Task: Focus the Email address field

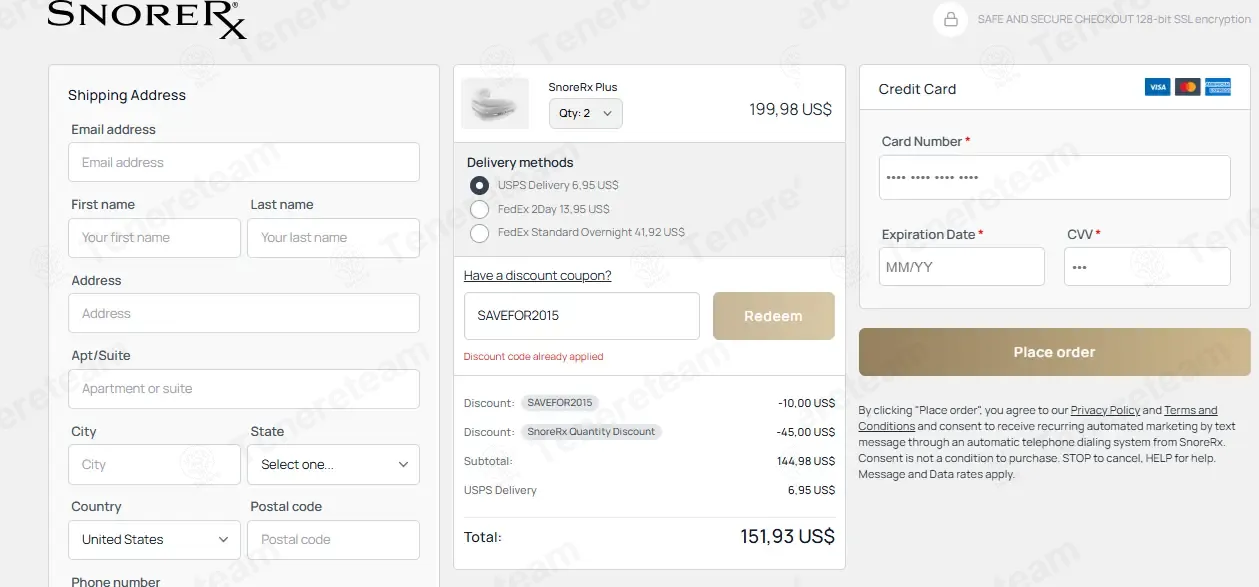Action: [244, 162]
